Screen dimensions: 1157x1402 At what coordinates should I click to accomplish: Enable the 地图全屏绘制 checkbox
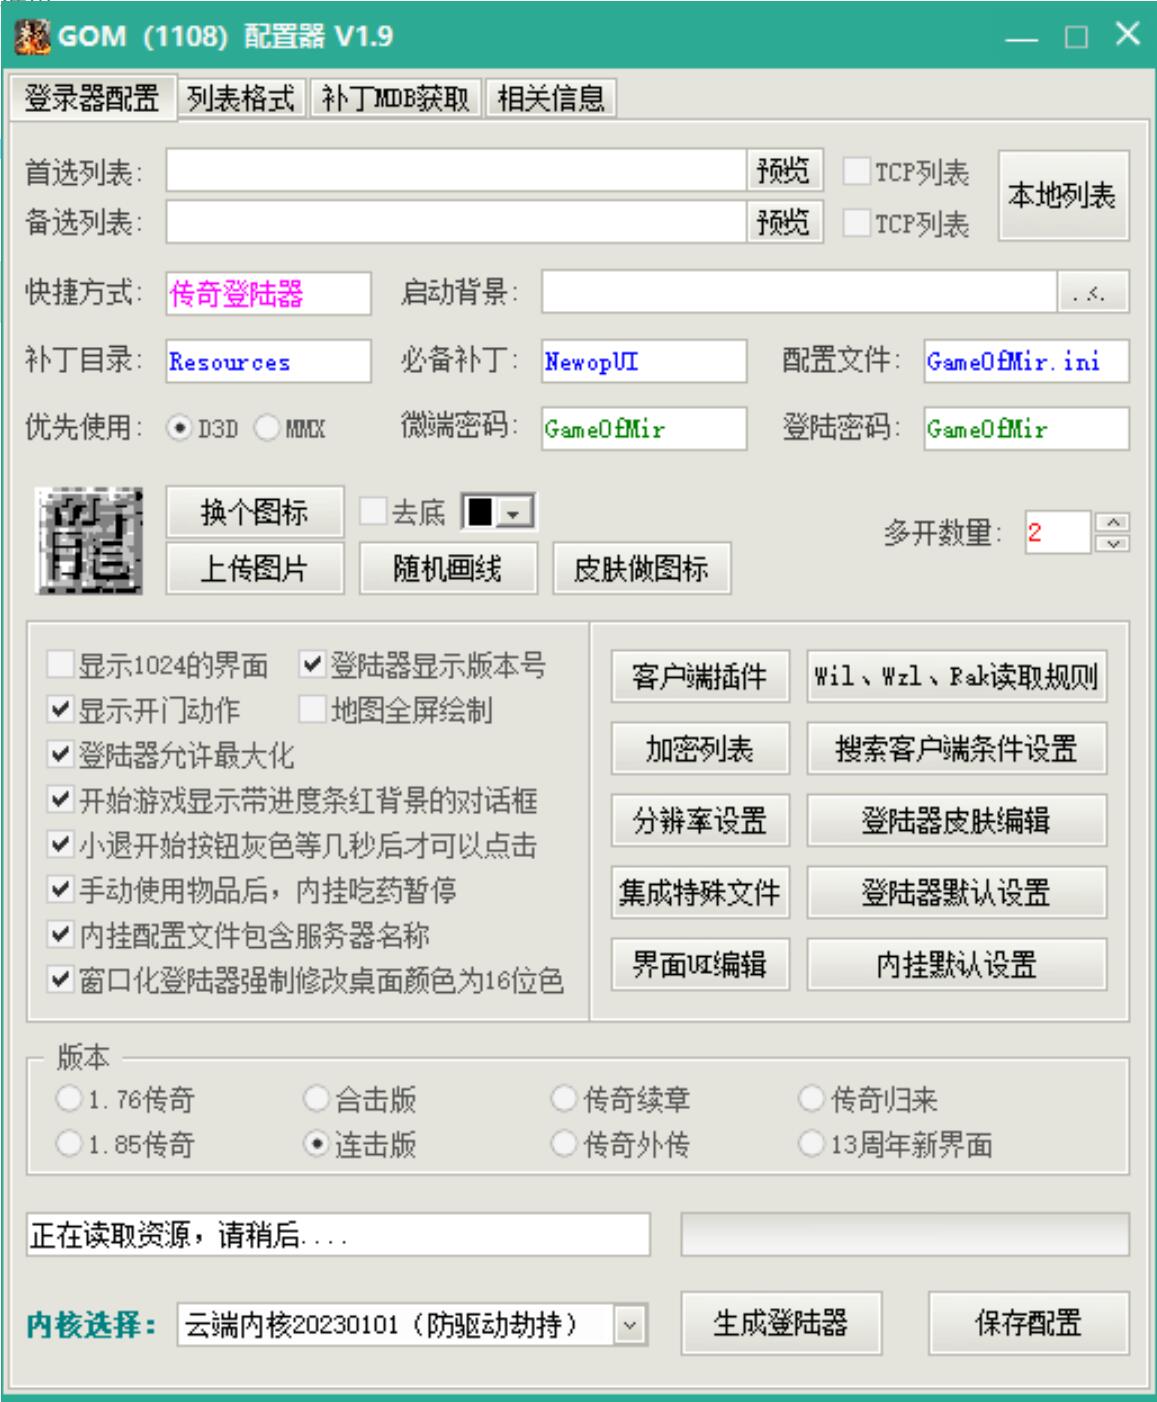click(x=311, y=709)
